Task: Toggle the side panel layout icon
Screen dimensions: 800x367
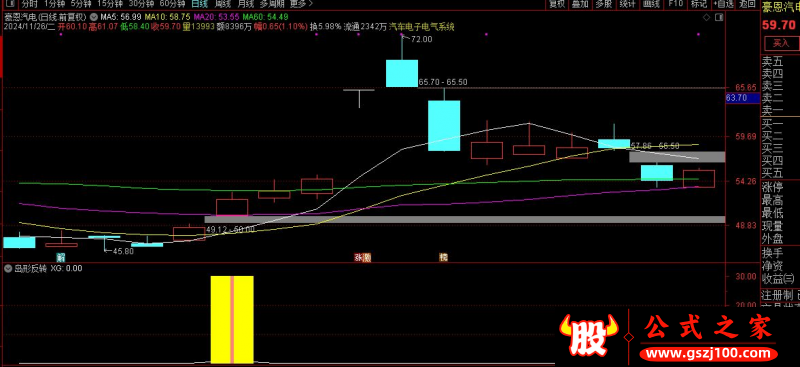Action: pos(719,17)
